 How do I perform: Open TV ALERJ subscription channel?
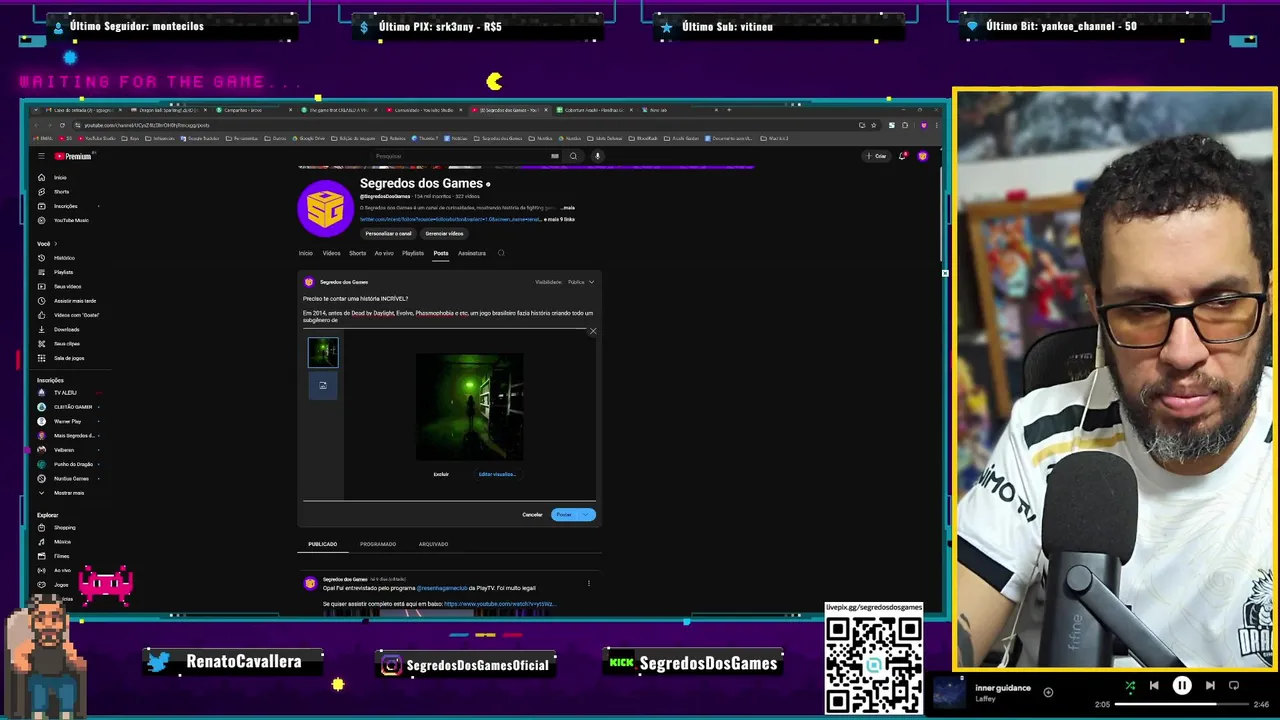(64, 393)
